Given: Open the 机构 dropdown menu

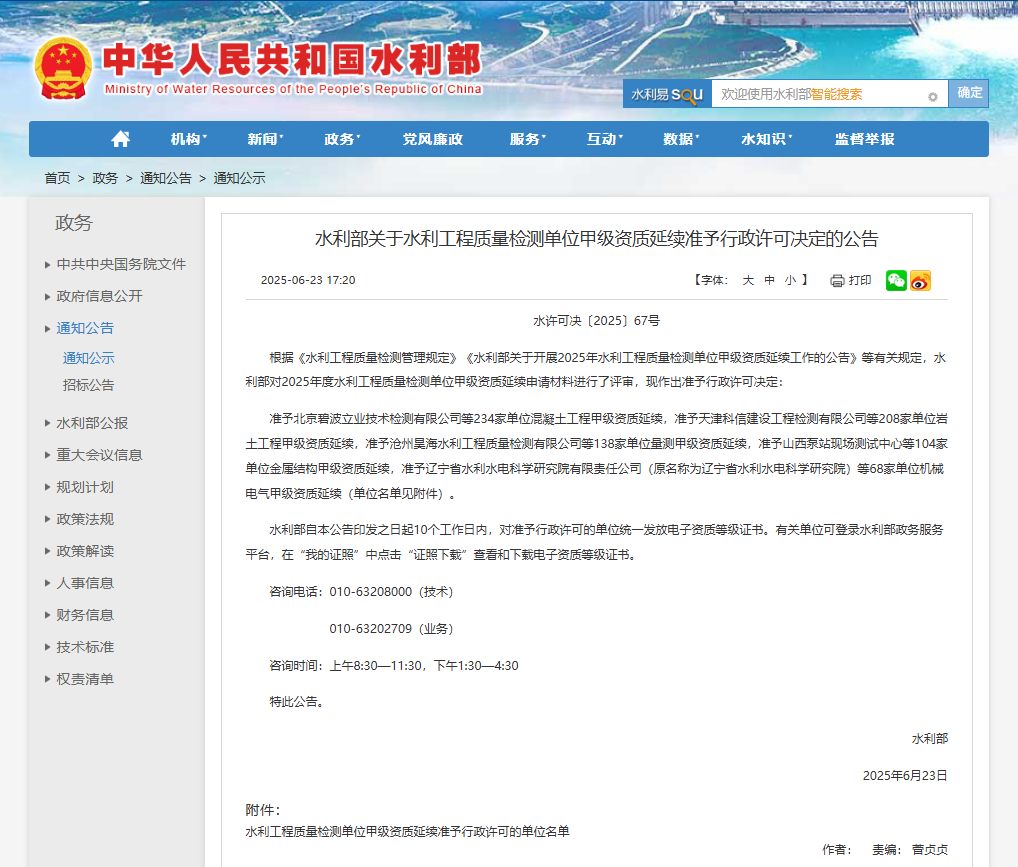Looking at the screenshot, I should point(188,139).
